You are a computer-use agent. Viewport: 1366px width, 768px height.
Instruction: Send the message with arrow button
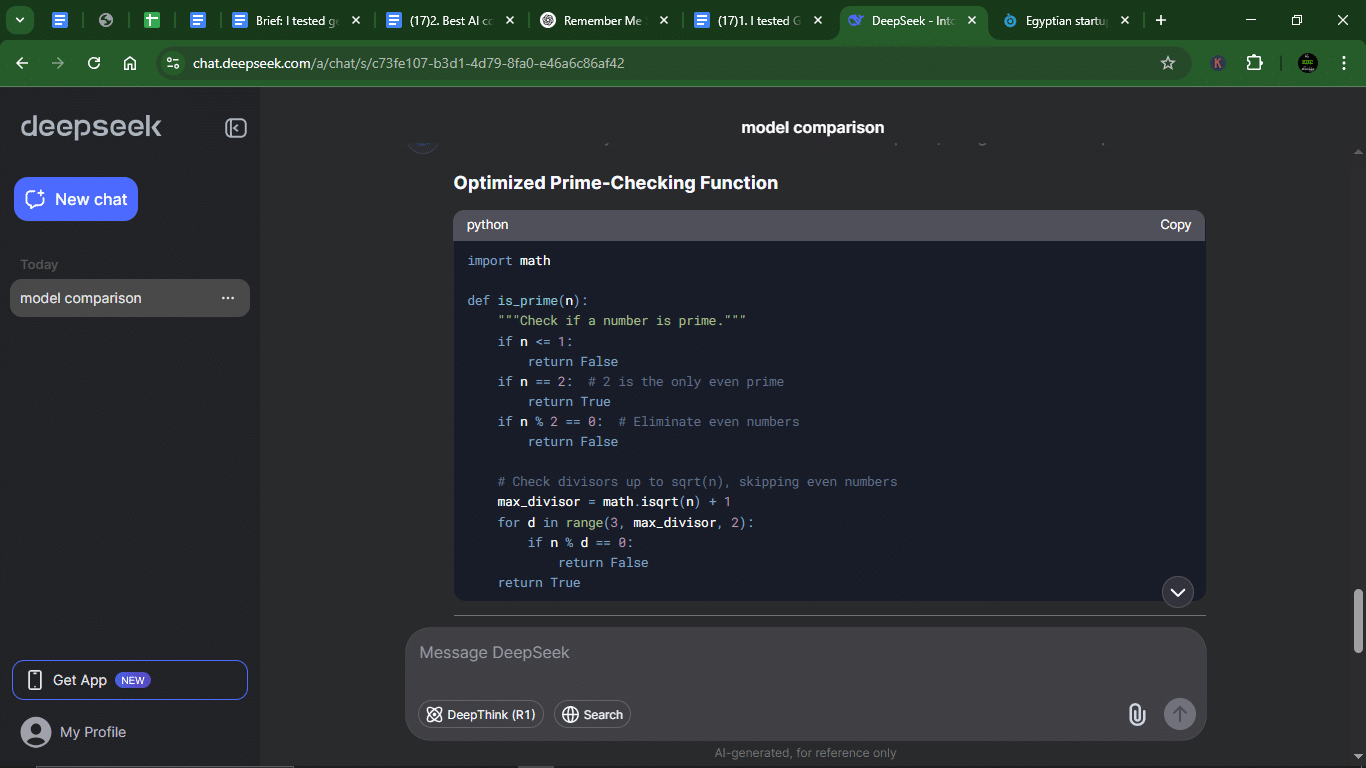[x=1180, y=714]
